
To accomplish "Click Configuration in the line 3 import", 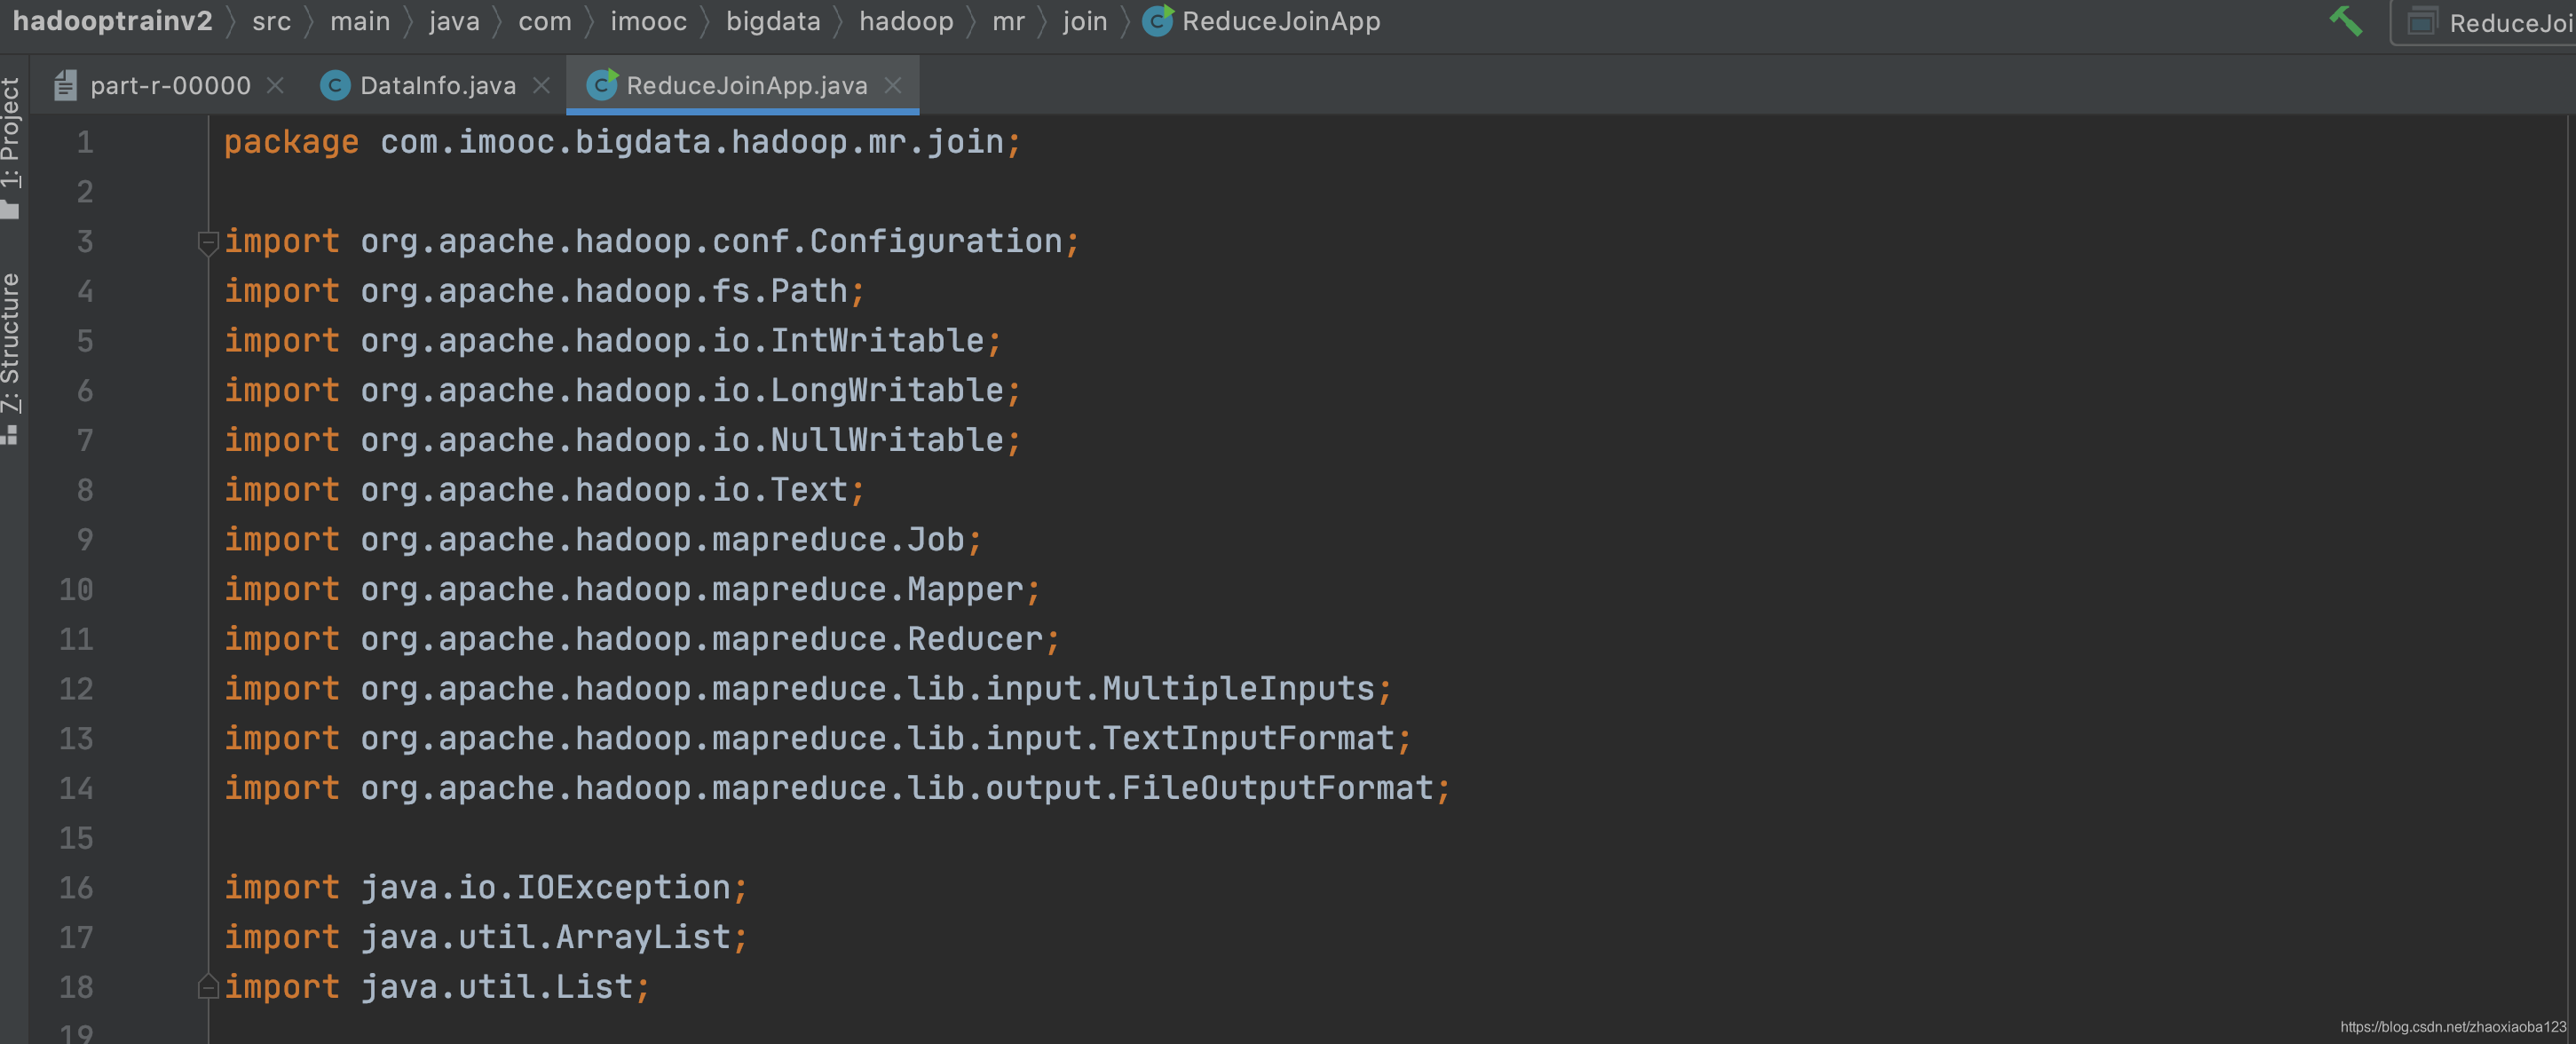I will click(936, 241).
